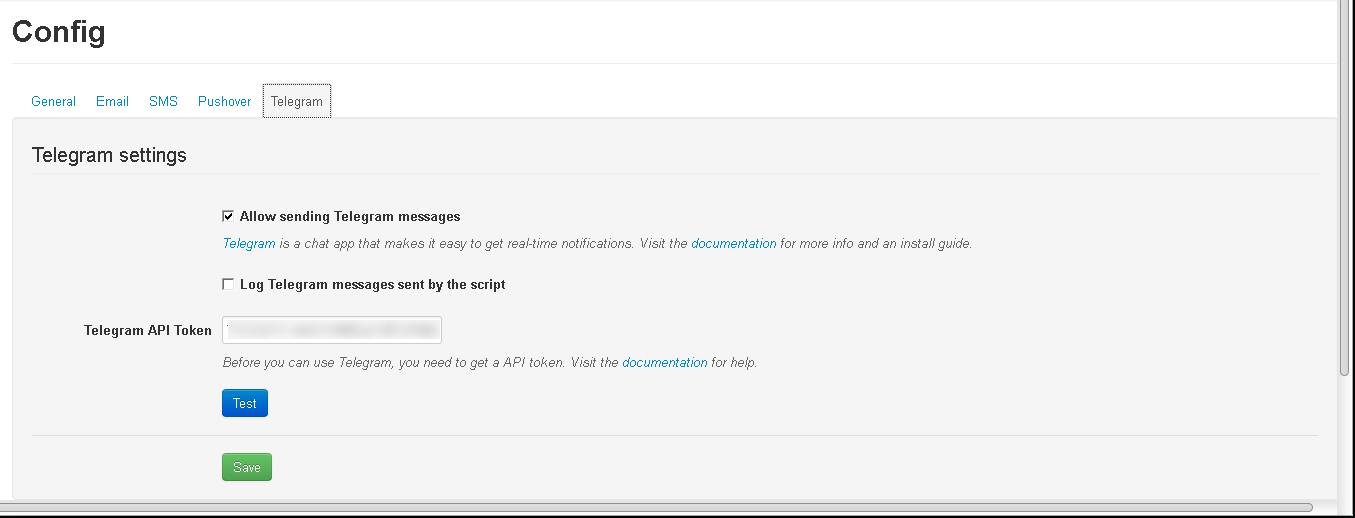Image resolution: width=1355 pixels, height=518 pixels.
Task: Click the active Telegram tab
Action: [297, 101]
